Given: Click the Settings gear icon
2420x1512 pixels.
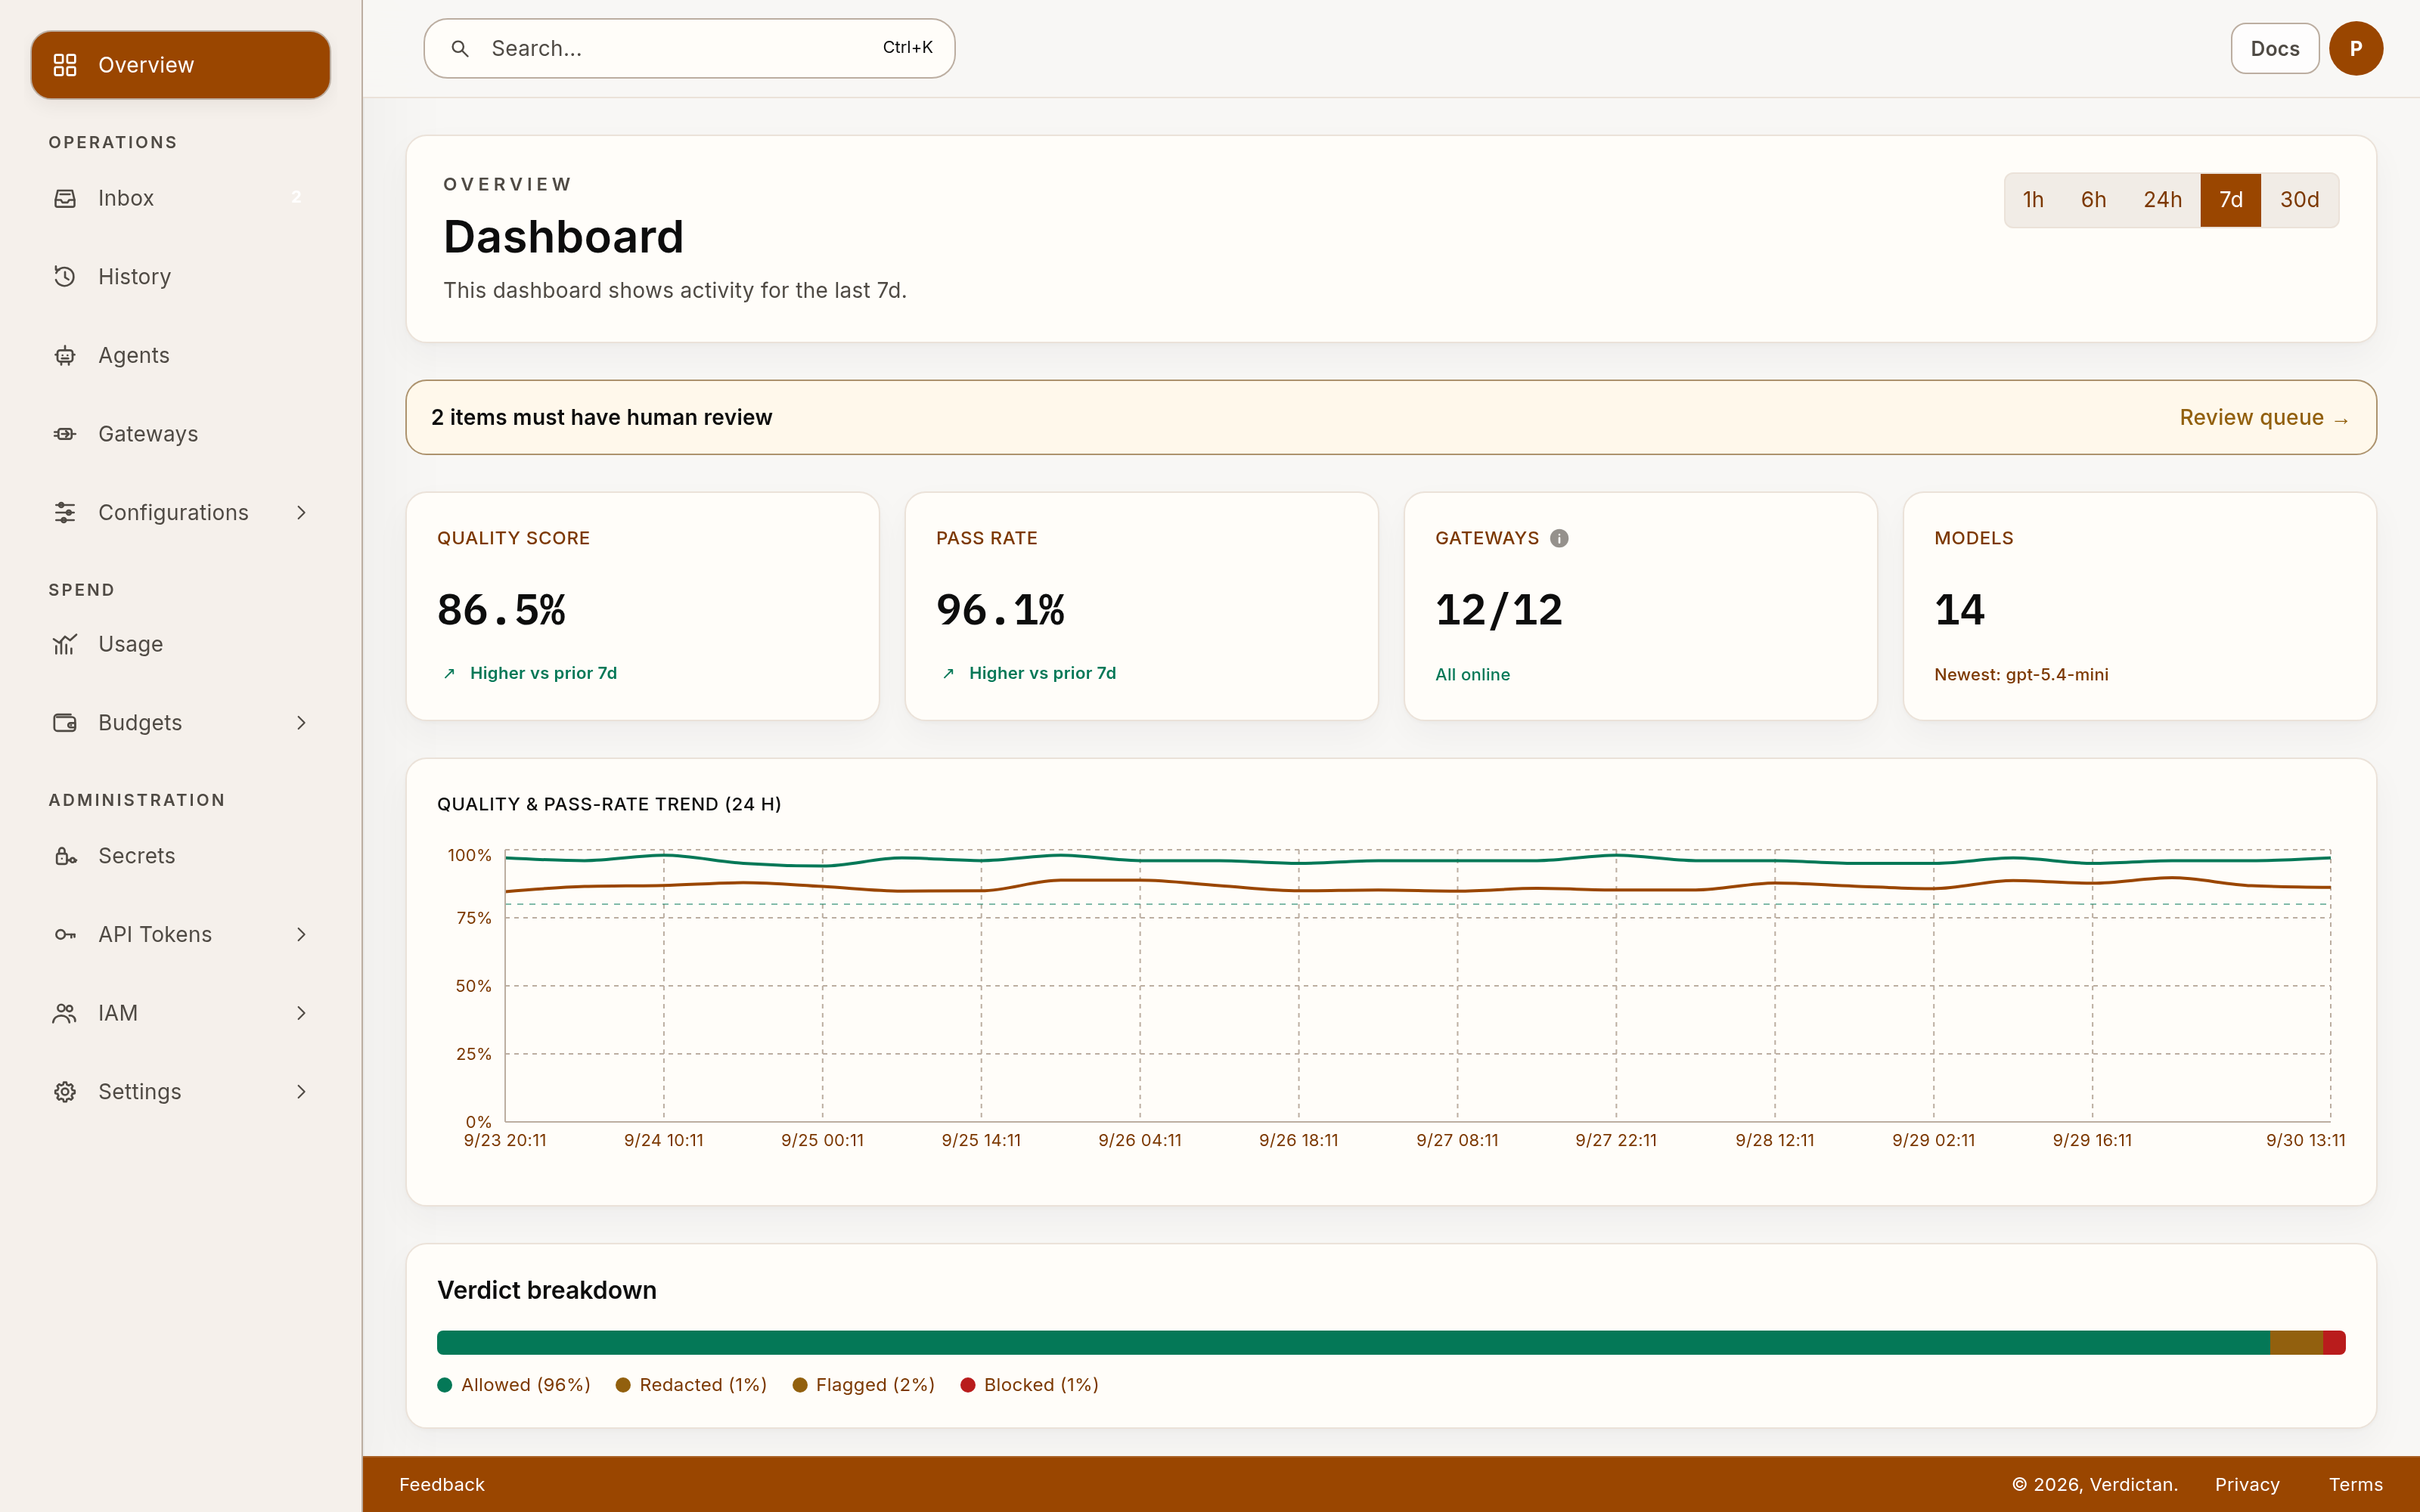Looking at the screenshot, I should pyautogui.click(x=65, y=1092).
